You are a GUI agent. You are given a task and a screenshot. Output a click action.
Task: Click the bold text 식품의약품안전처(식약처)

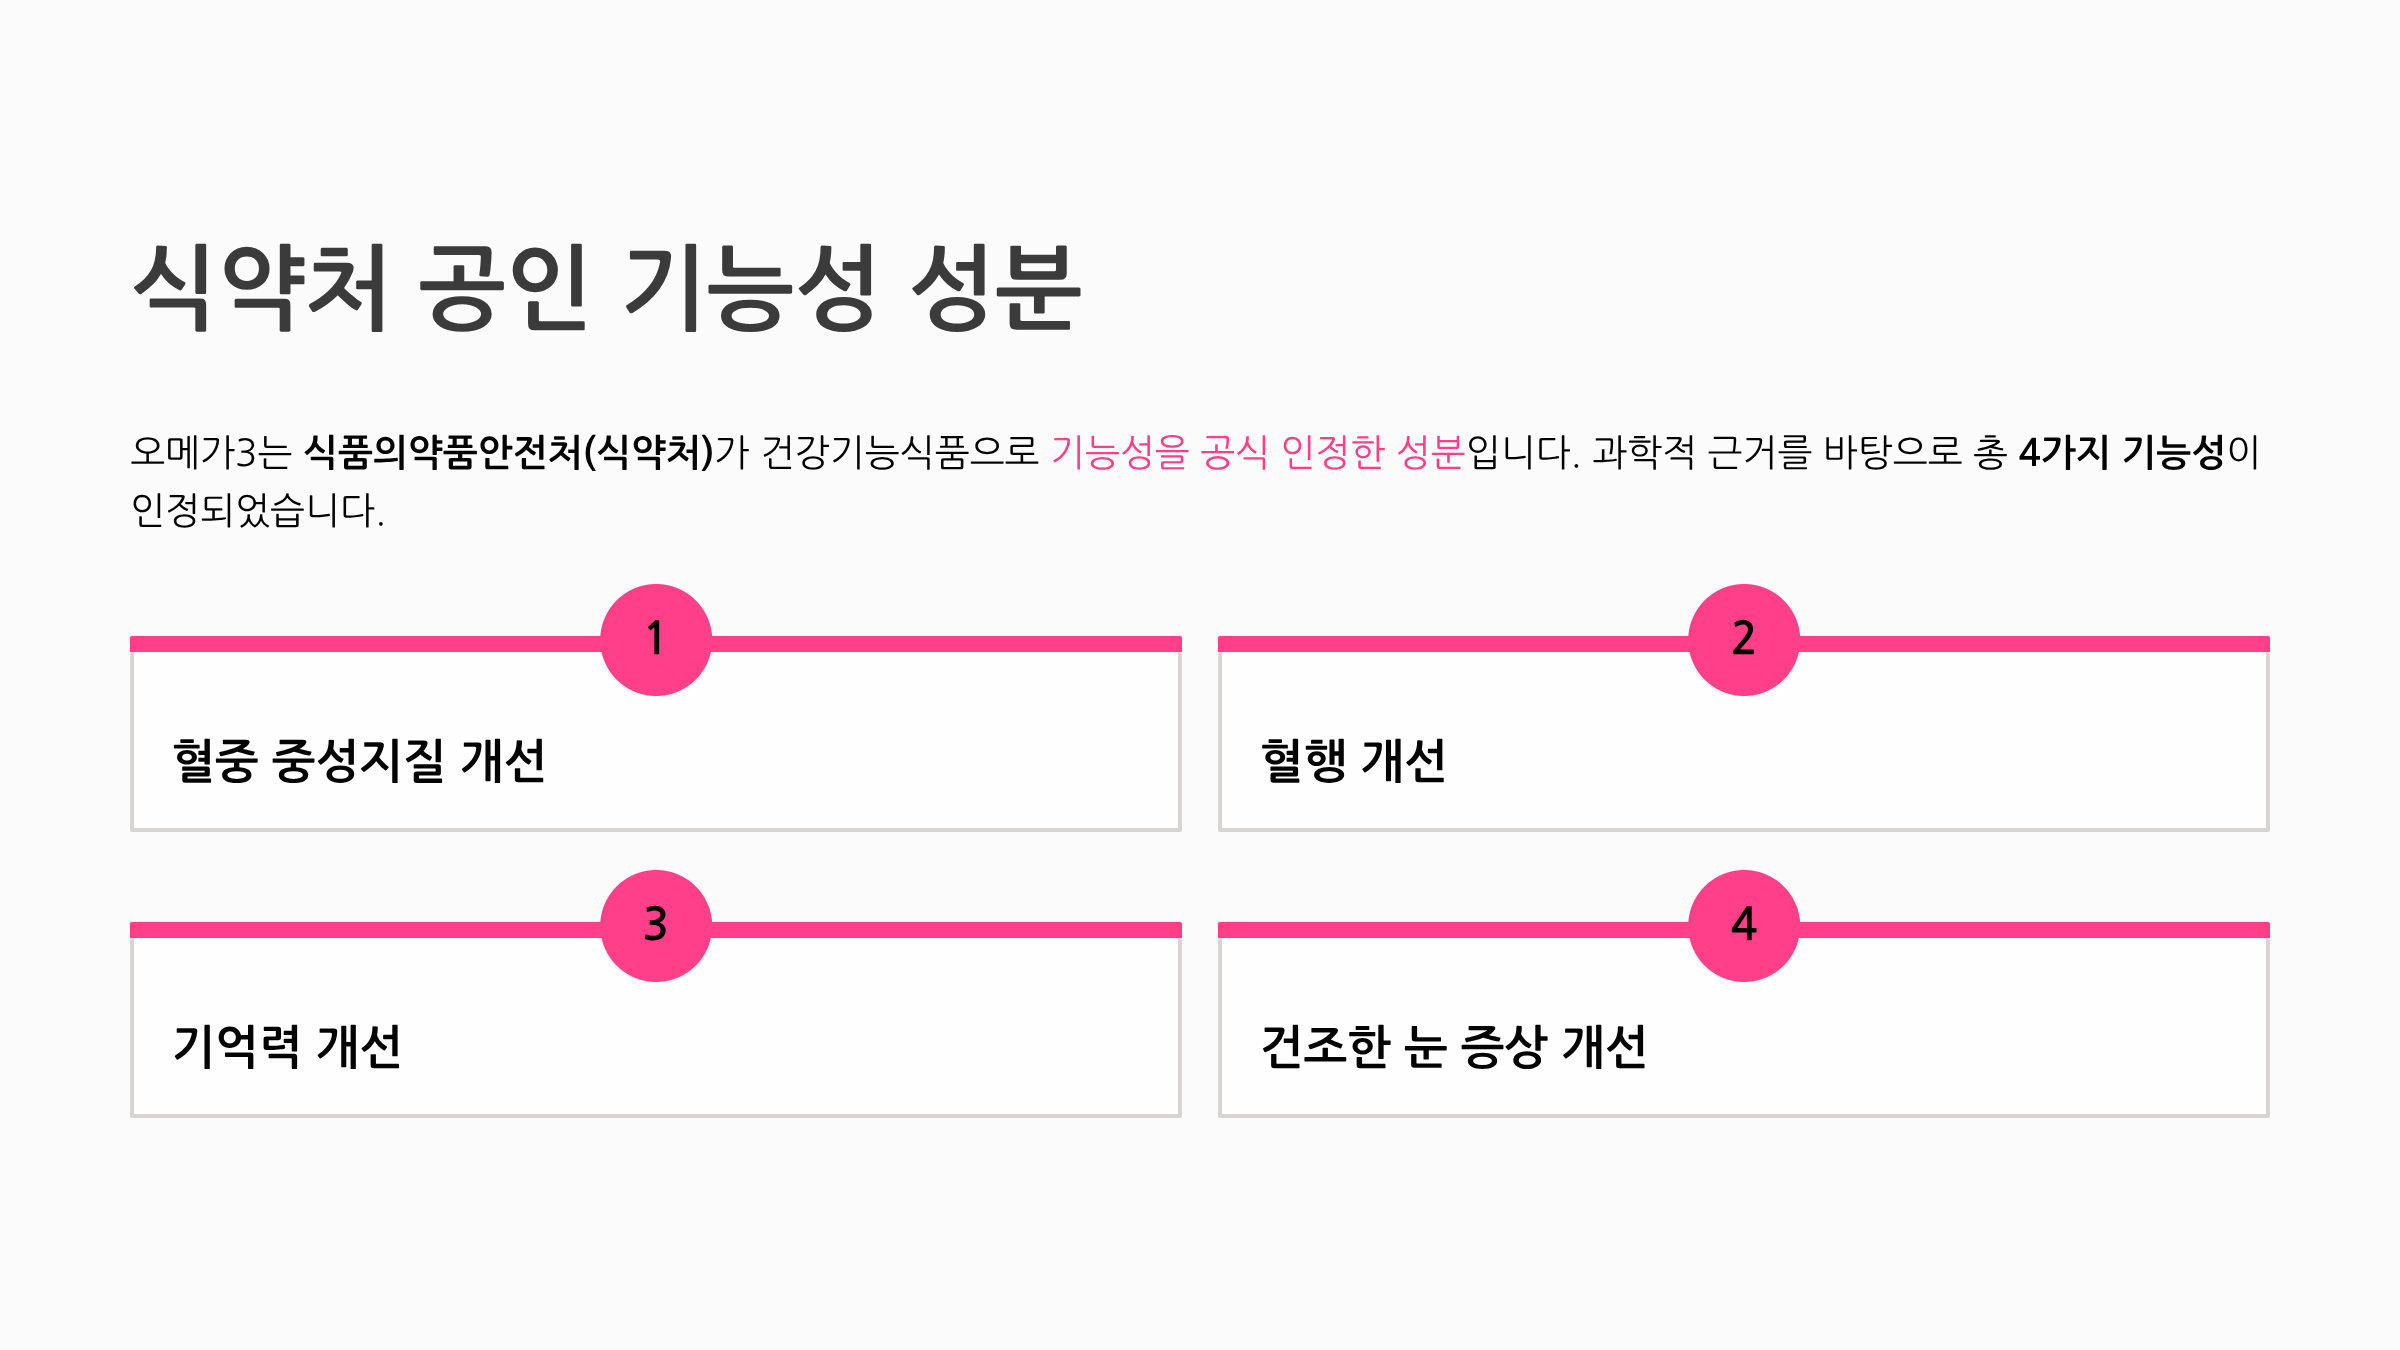508,452
